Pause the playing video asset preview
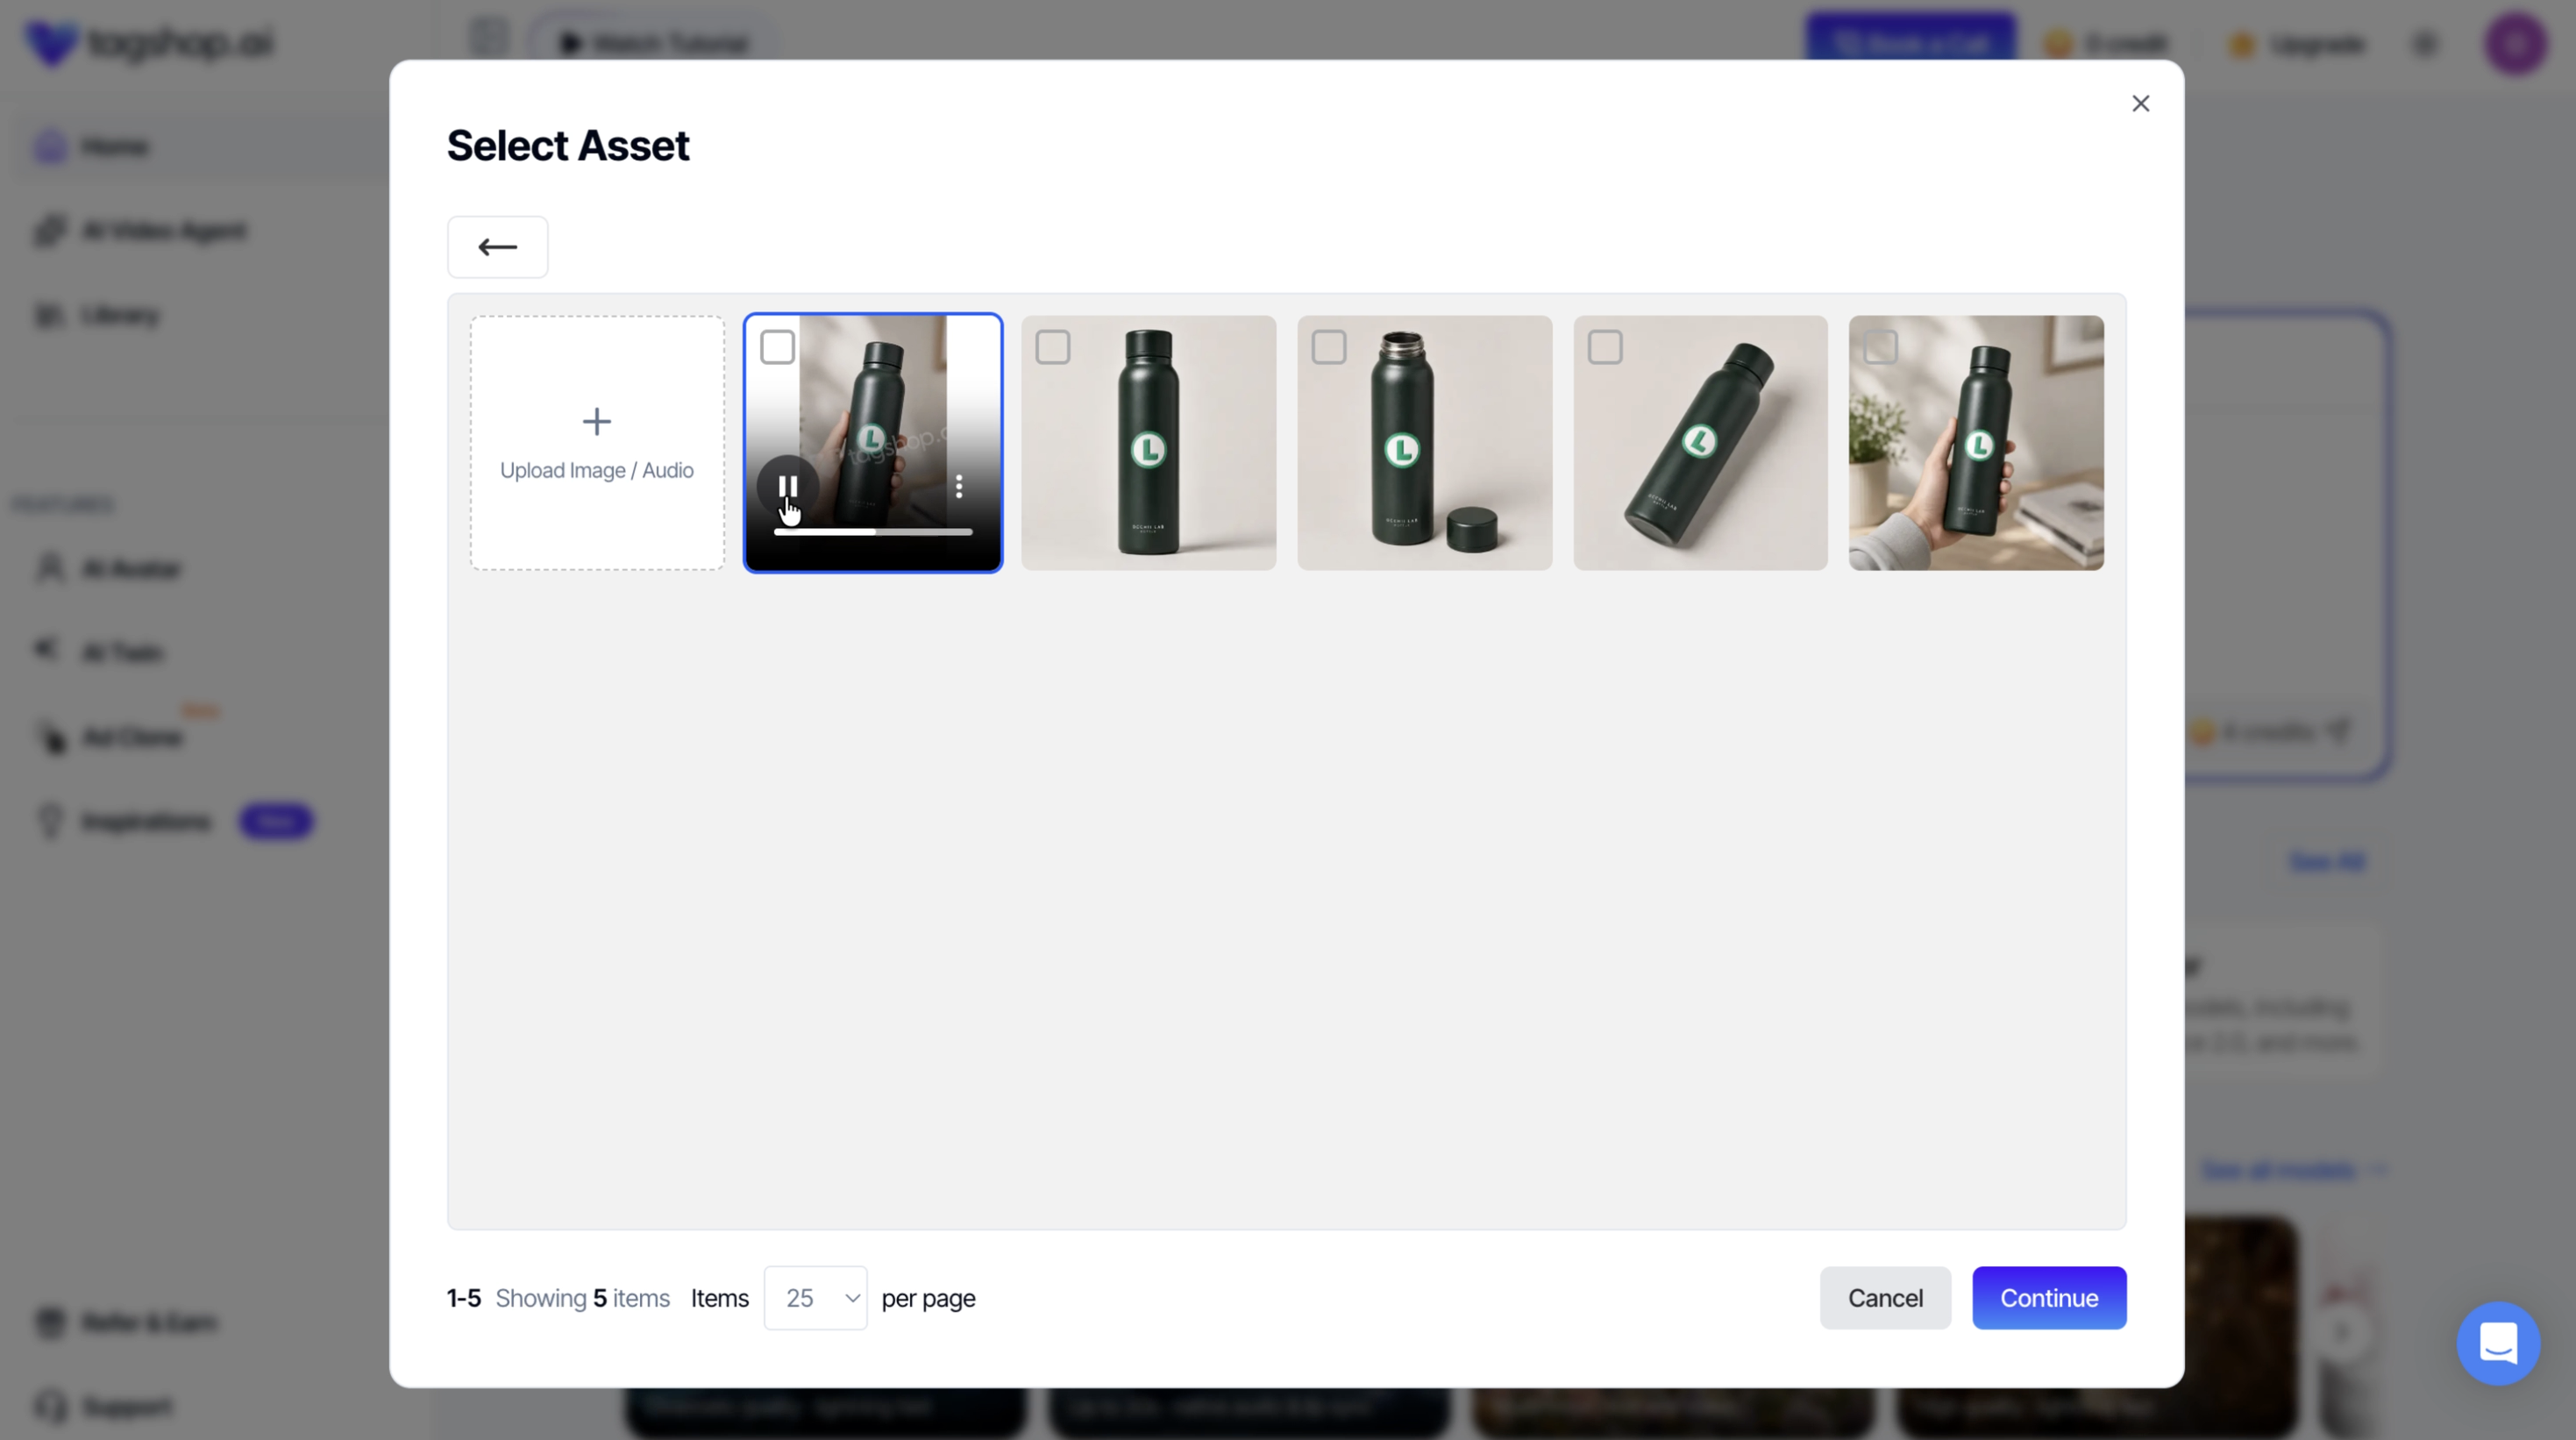2576x1440 pixels. pyautogui.click(x=788, y=487)
